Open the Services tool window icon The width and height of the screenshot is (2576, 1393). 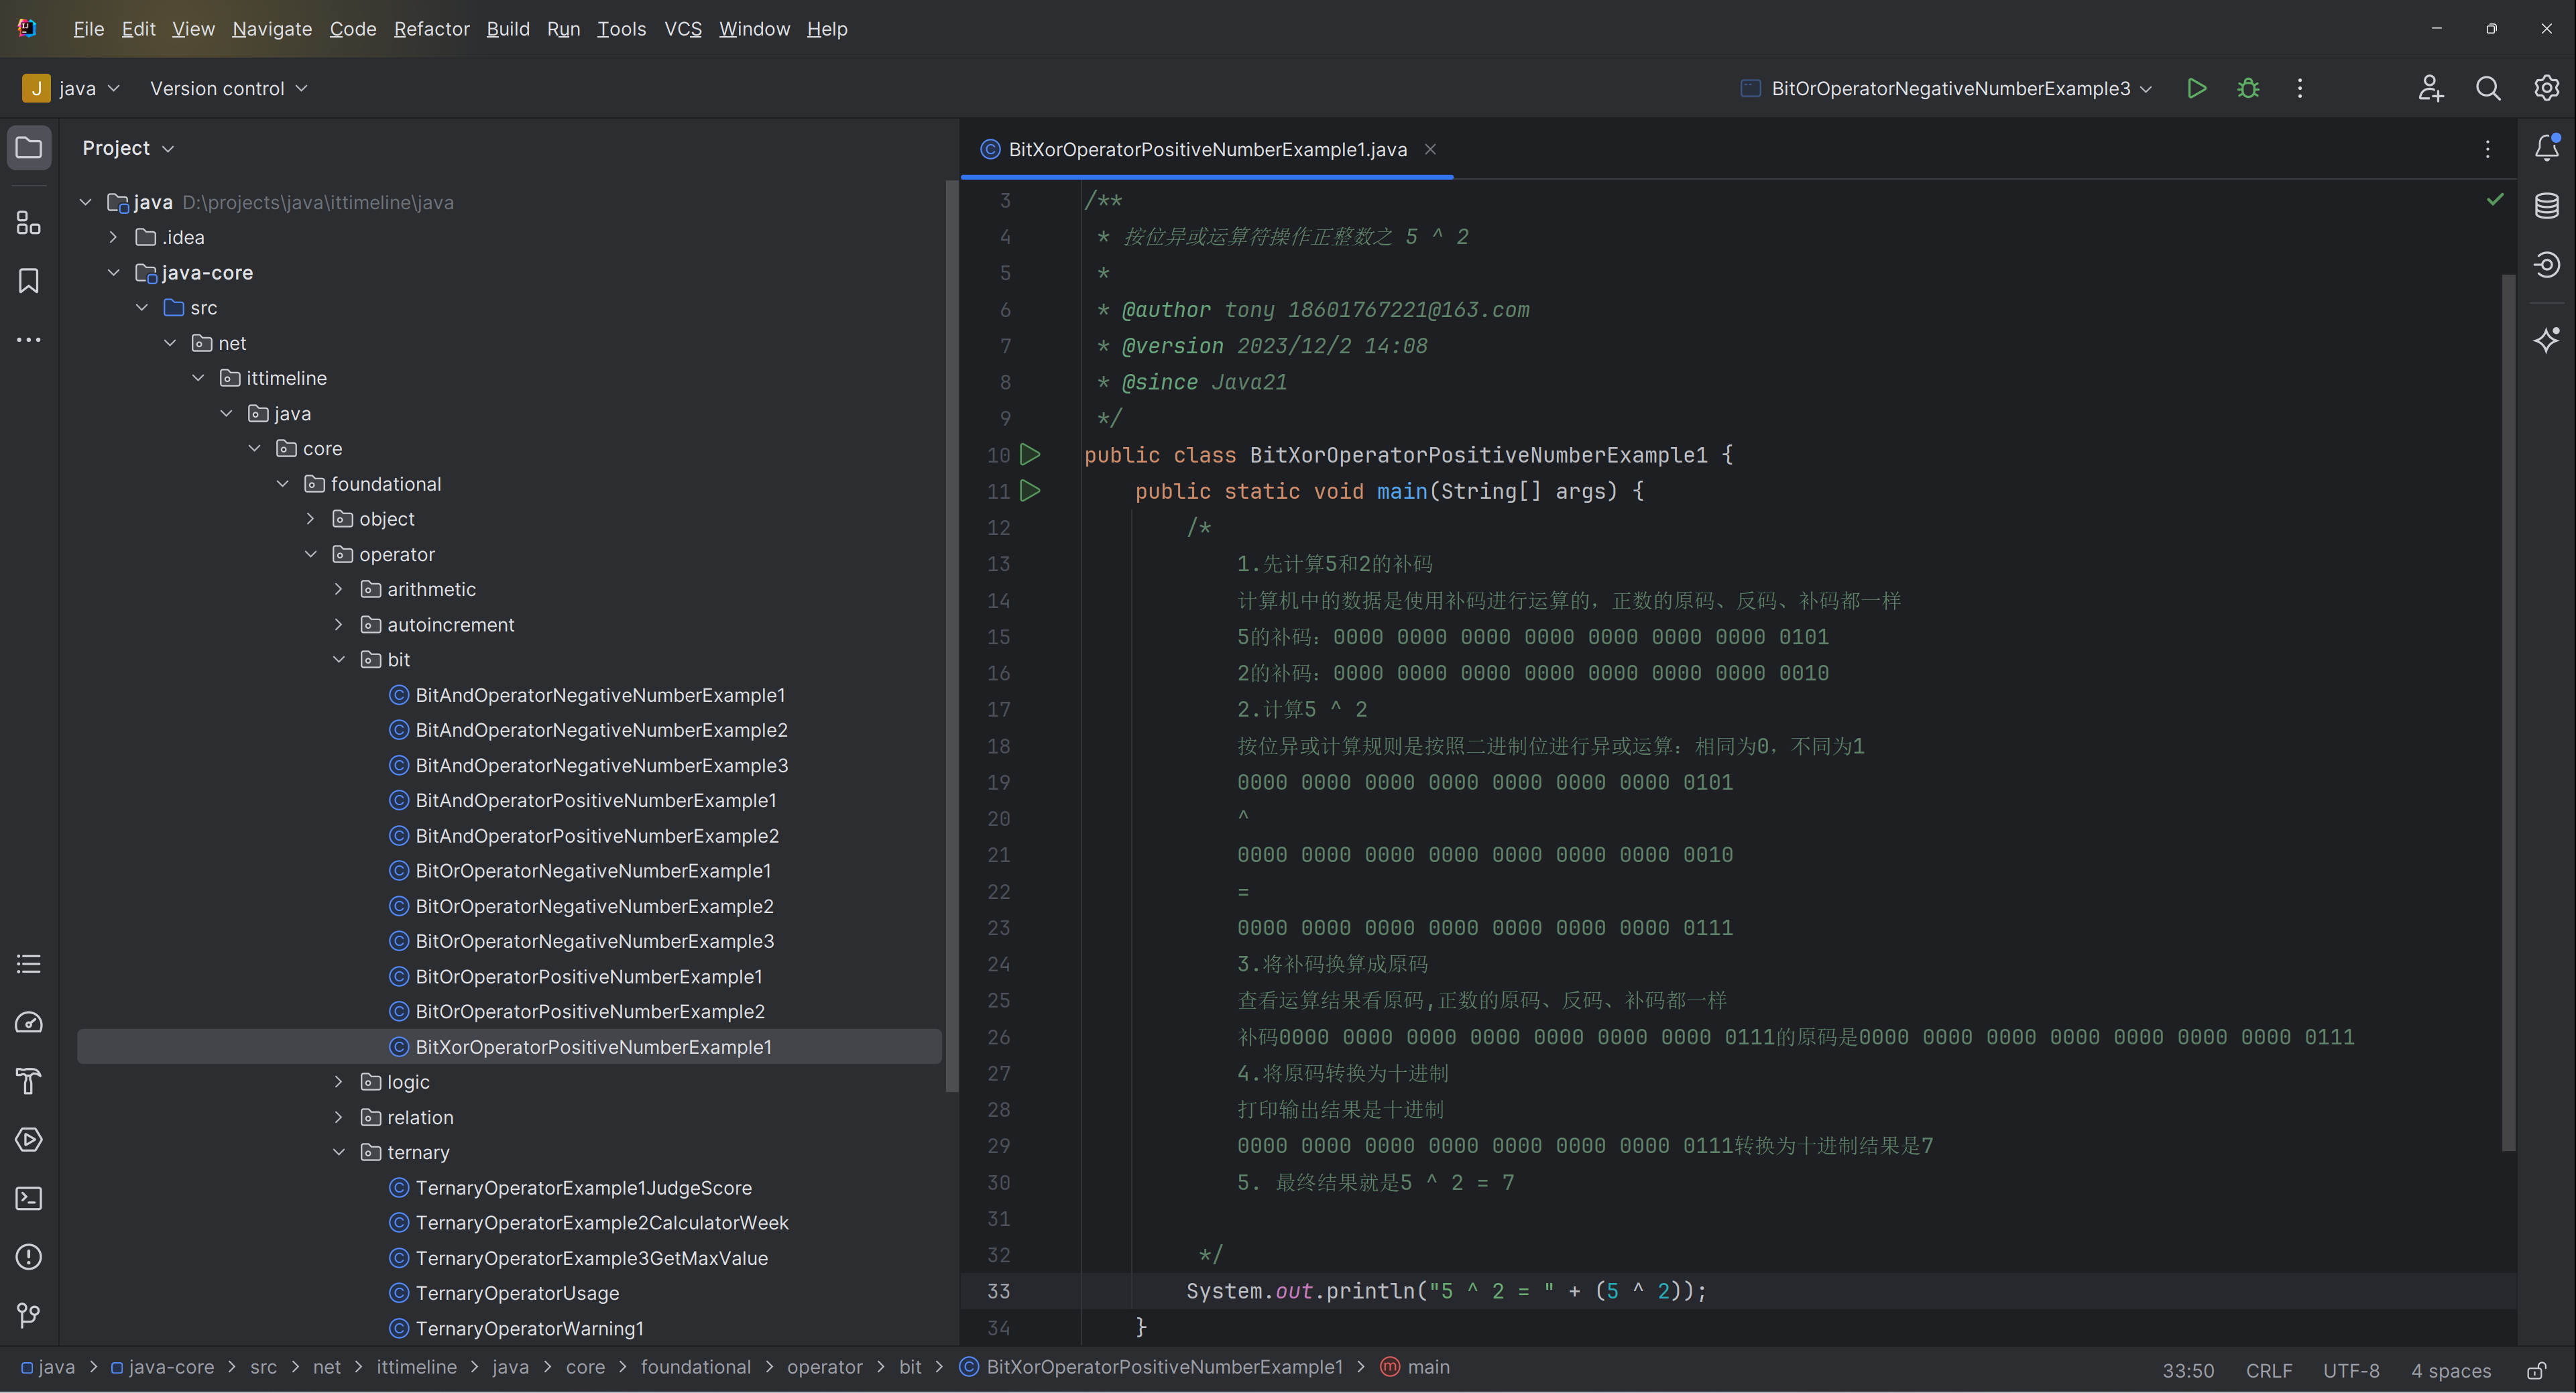[x=29, y=1140]
